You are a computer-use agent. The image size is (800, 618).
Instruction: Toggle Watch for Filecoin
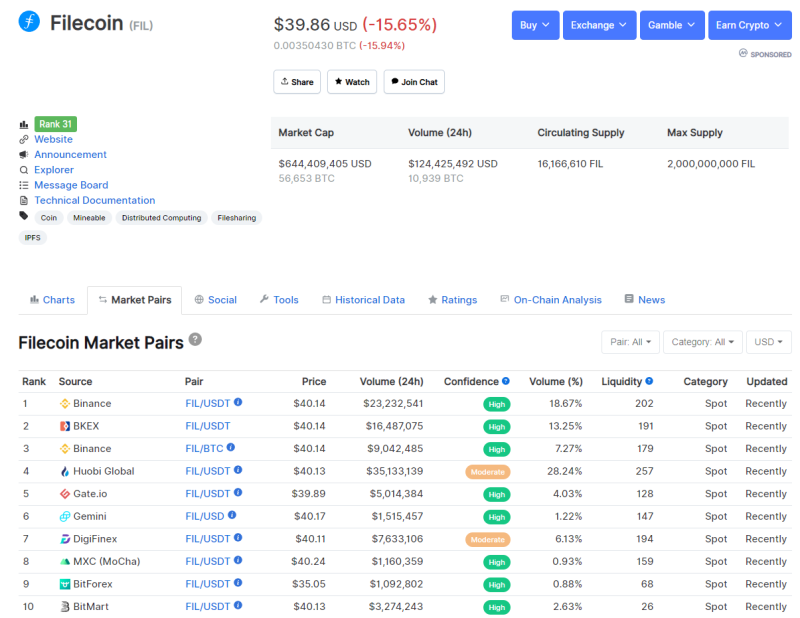(351, 82)
